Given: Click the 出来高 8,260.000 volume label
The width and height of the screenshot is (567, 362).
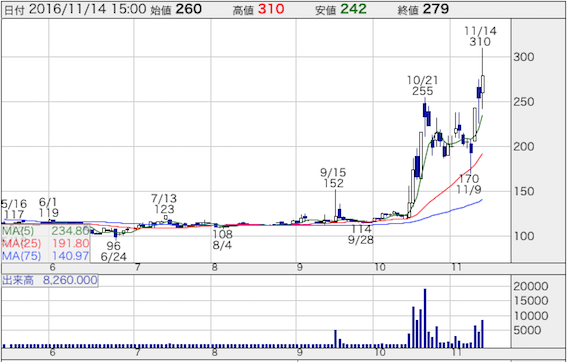Looking at the screenshot, I should click(x=50, y=280).
